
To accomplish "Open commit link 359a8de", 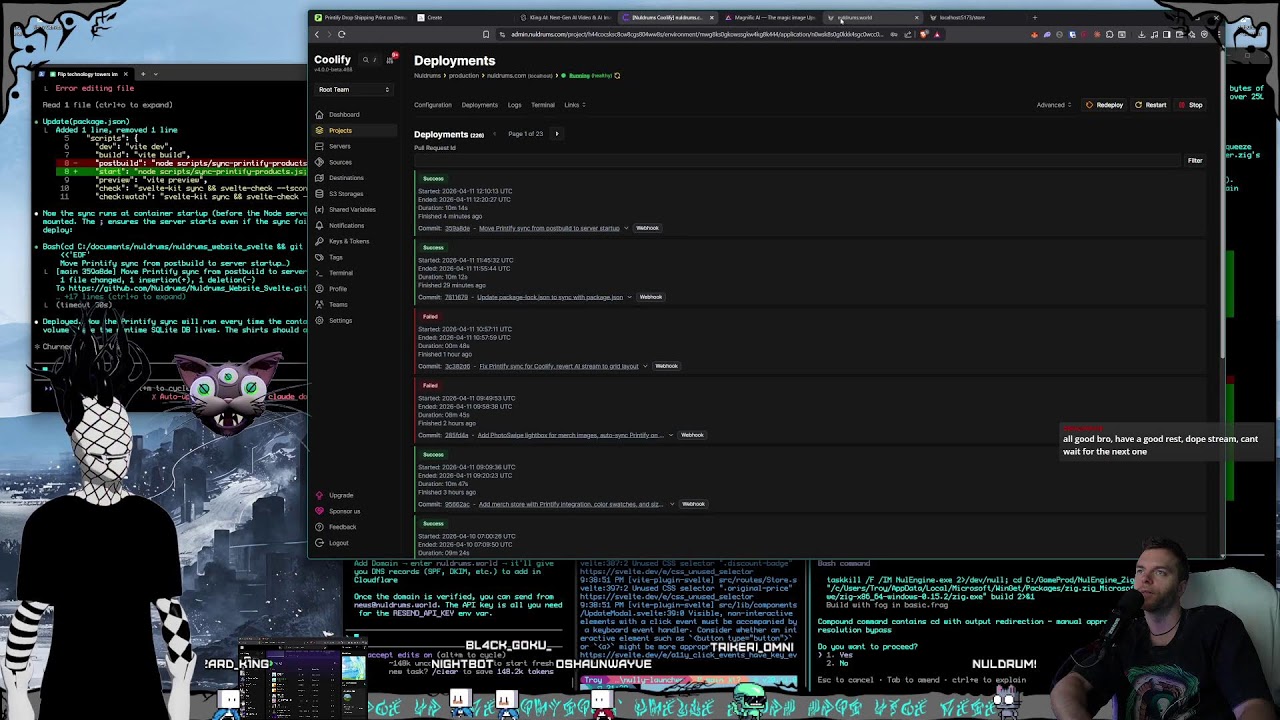I will coord(457,228).
